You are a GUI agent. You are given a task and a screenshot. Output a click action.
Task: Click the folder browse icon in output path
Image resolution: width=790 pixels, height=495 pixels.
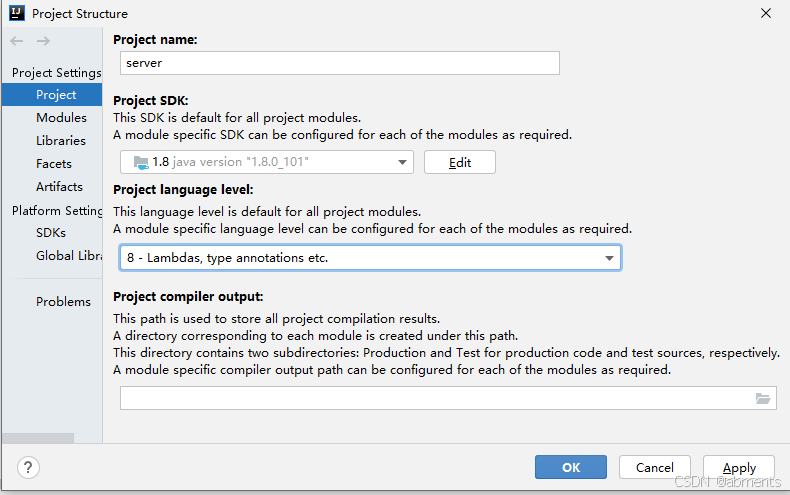click(763, 398)
